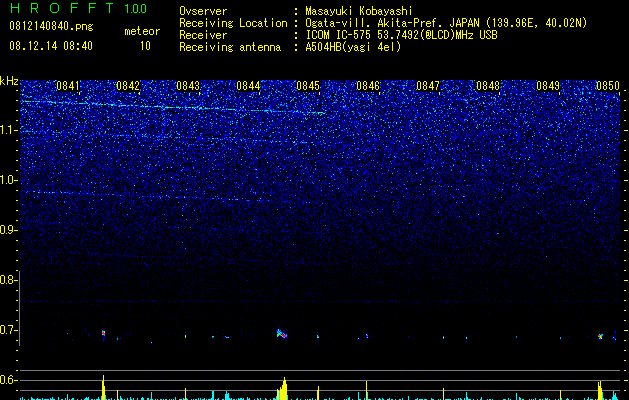Click the tall yellow power peak near 0841

coord(103,387)
